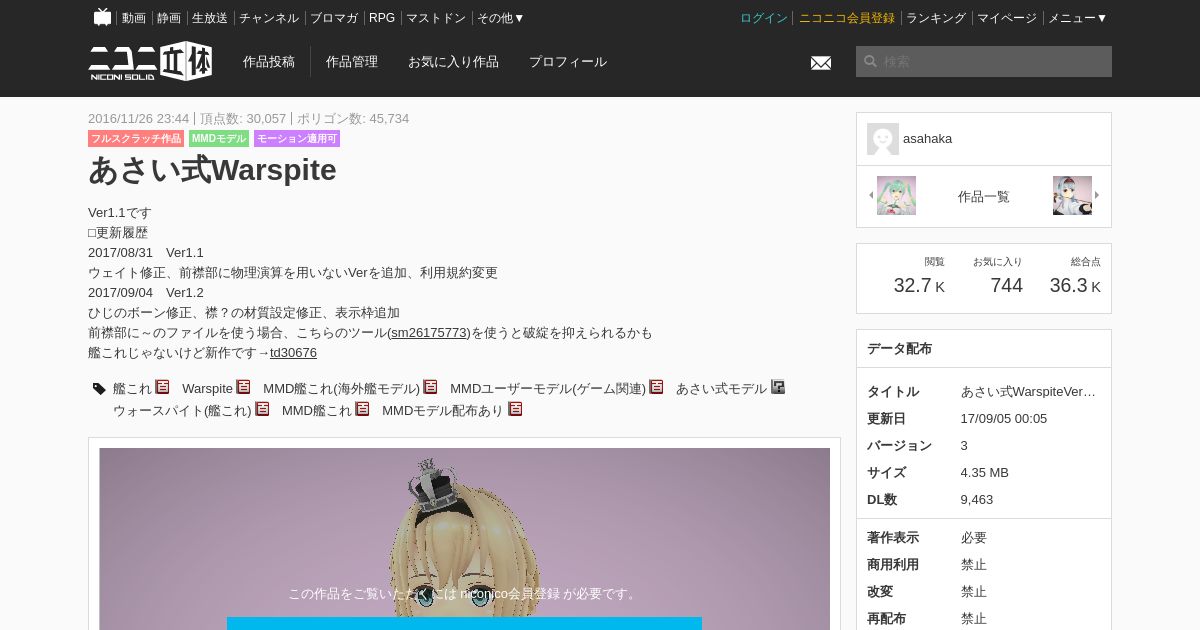
Task: Open dictionary icon beside MMDモデル配布あり
Action: point(515,409)
